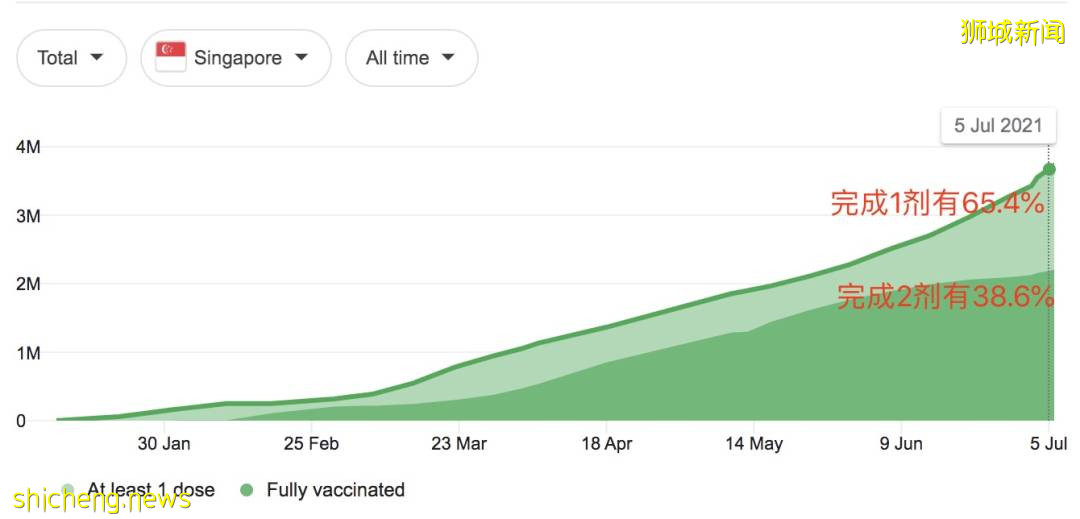Viewport: 1080px width, 519px height.
Task: Click the arrow icon next to All time
Action: pos(447,57)
